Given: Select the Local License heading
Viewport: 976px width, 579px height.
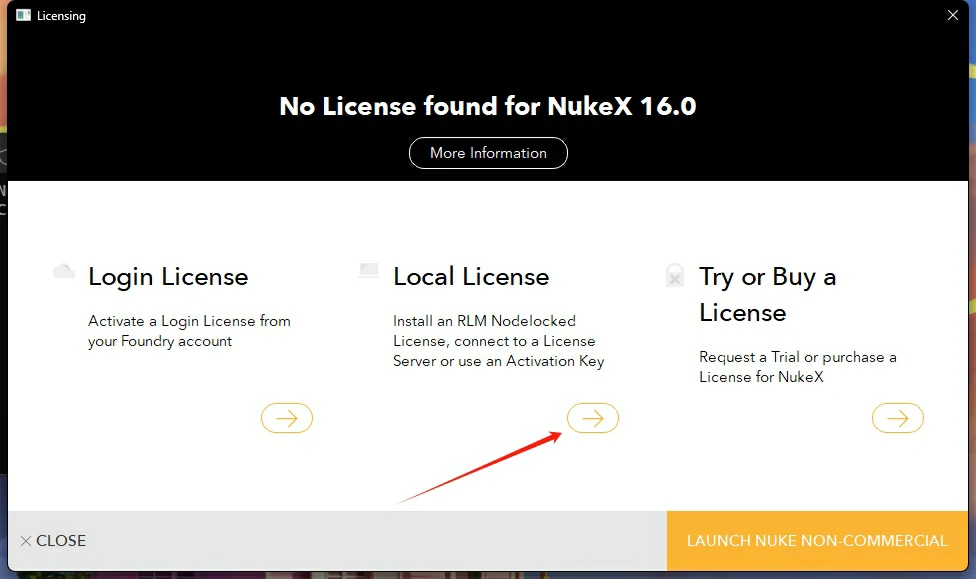Looking at the screenshot, I should click(x=471, y=277).
